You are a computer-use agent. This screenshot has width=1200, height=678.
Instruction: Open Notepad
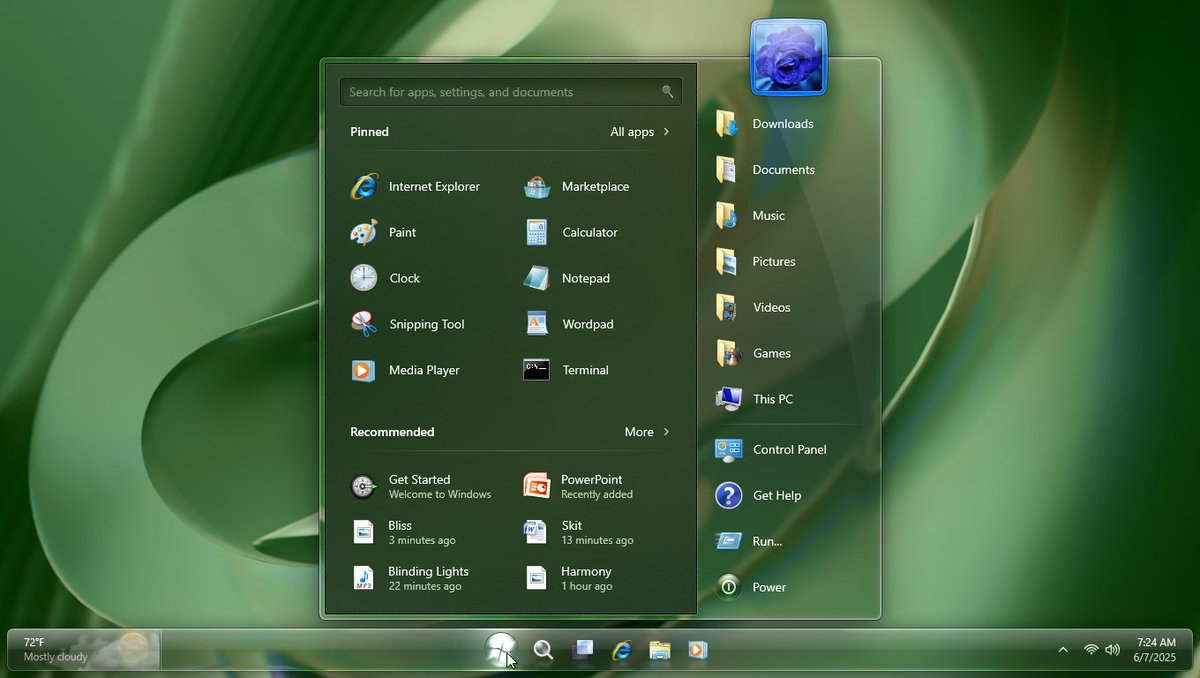[x=567, y=278]
